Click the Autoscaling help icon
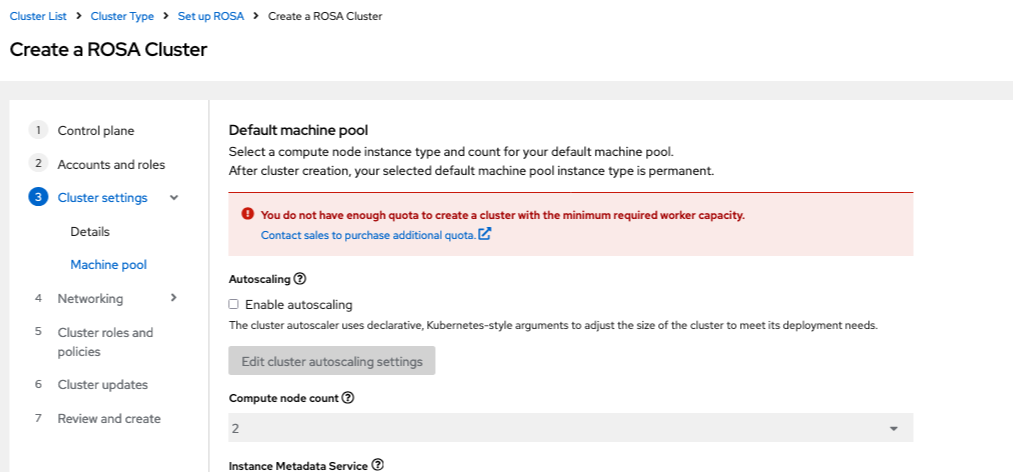The width and height of the screenshot is (1013, 472). coord(299,278)
